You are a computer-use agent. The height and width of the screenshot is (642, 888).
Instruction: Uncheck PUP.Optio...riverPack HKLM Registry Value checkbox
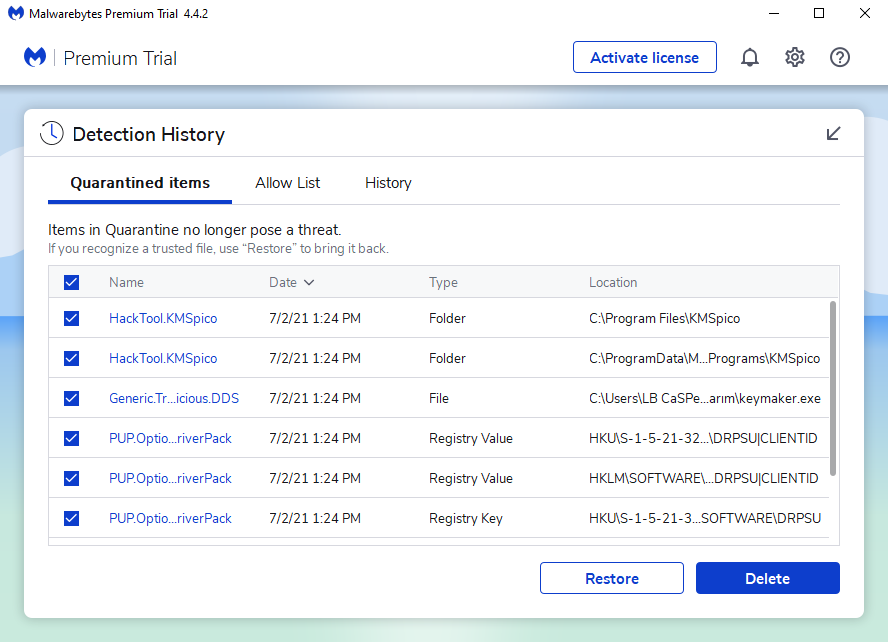pos(71,478)
